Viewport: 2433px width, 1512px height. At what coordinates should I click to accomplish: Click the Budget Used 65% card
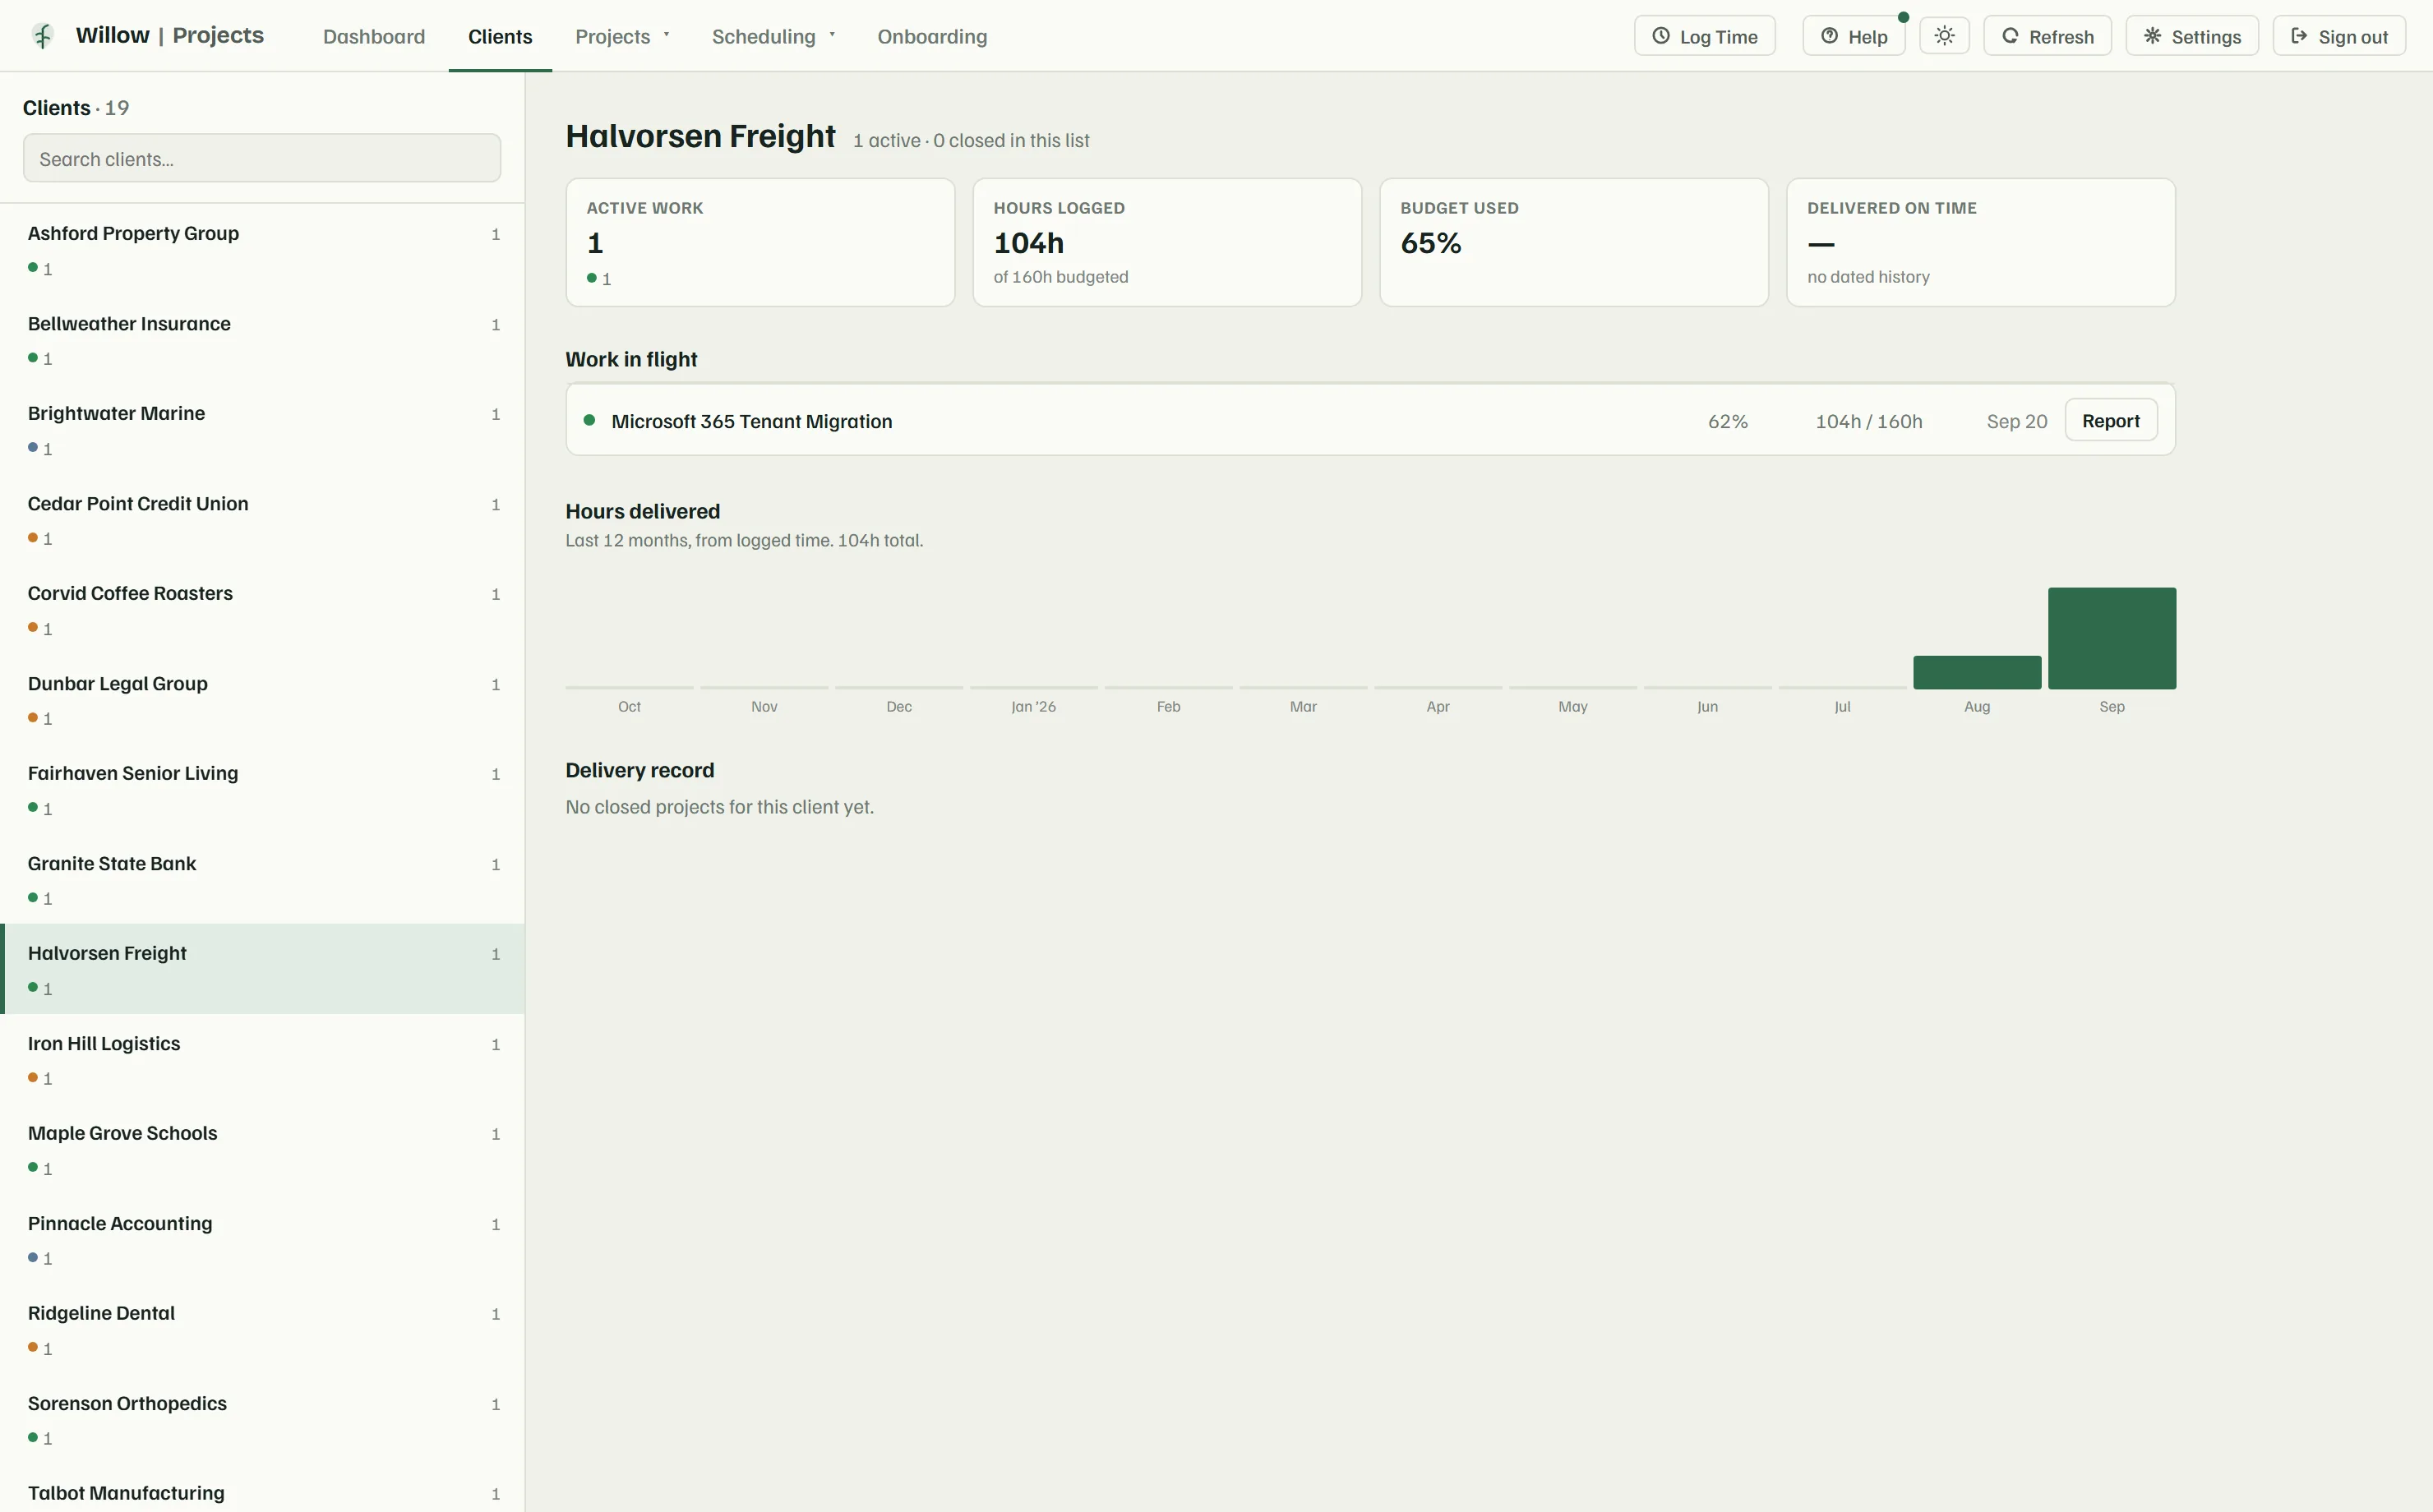click(x=1573, y=242)
